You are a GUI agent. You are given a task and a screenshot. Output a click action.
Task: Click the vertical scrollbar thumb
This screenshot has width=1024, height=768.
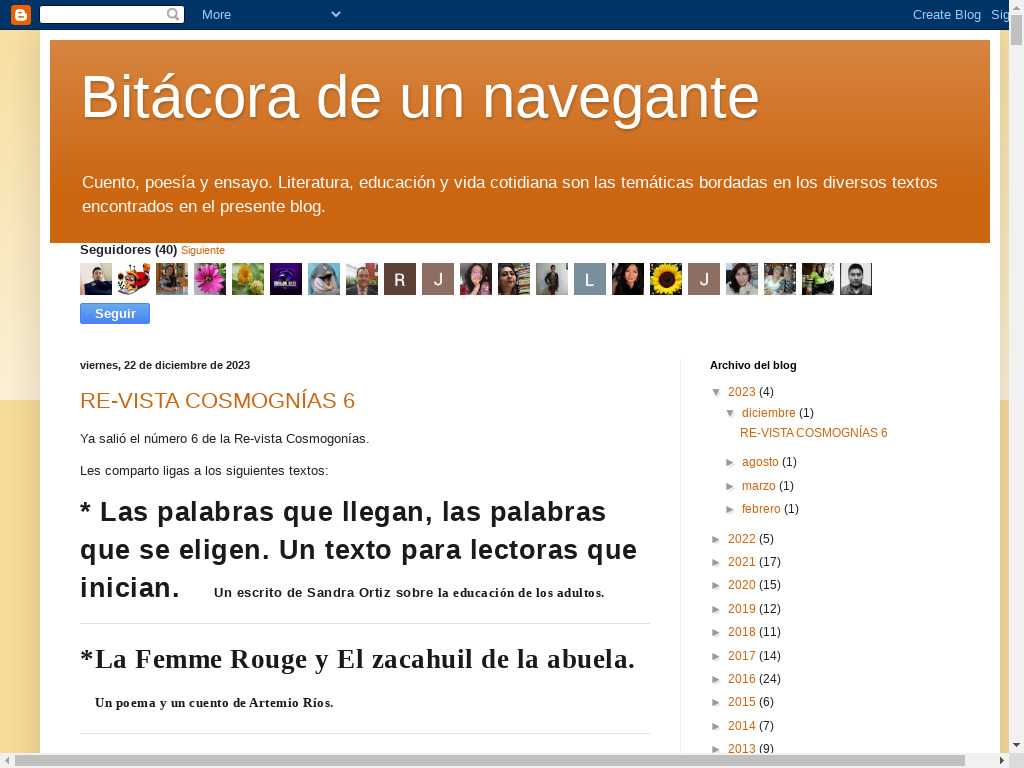pyautogui.click(x=1016, y=29)
